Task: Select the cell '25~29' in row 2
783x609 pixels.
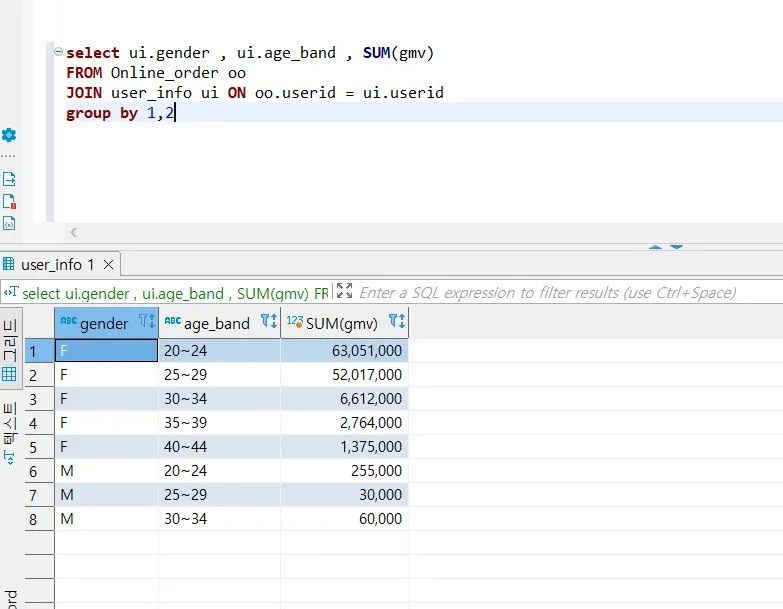Action: 219,374
